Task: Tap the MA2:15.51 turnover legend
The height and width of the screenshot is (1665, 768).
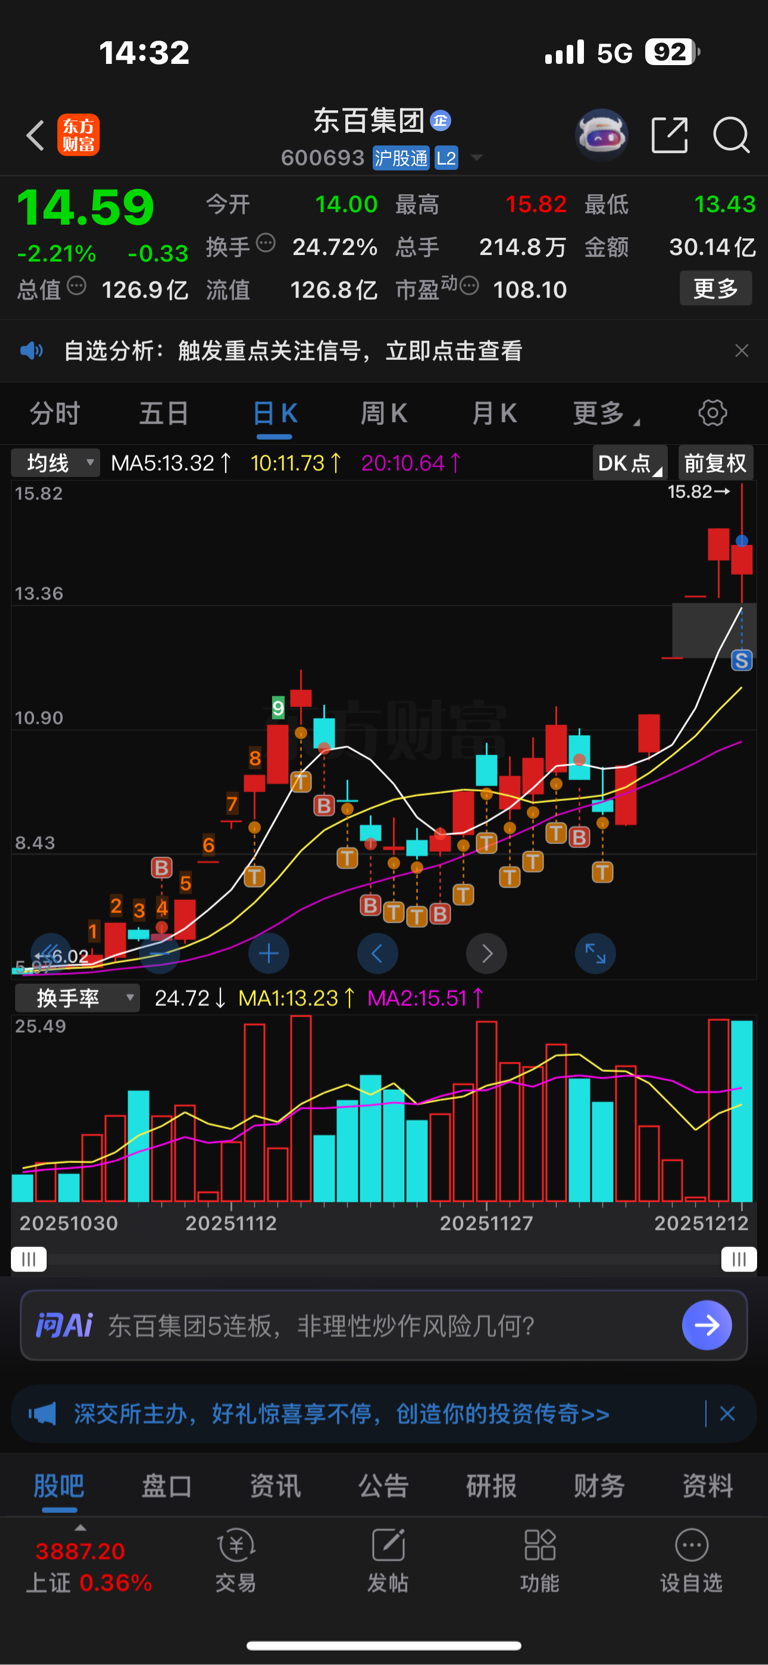Action: point(426,998)
